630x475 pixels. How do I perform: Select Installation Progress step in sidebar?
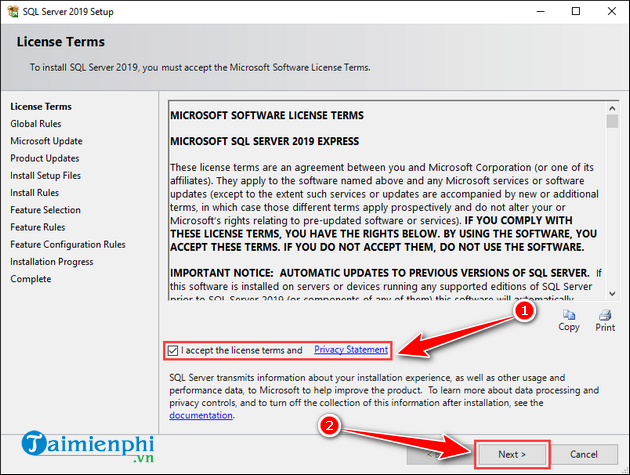click(52, 262)
